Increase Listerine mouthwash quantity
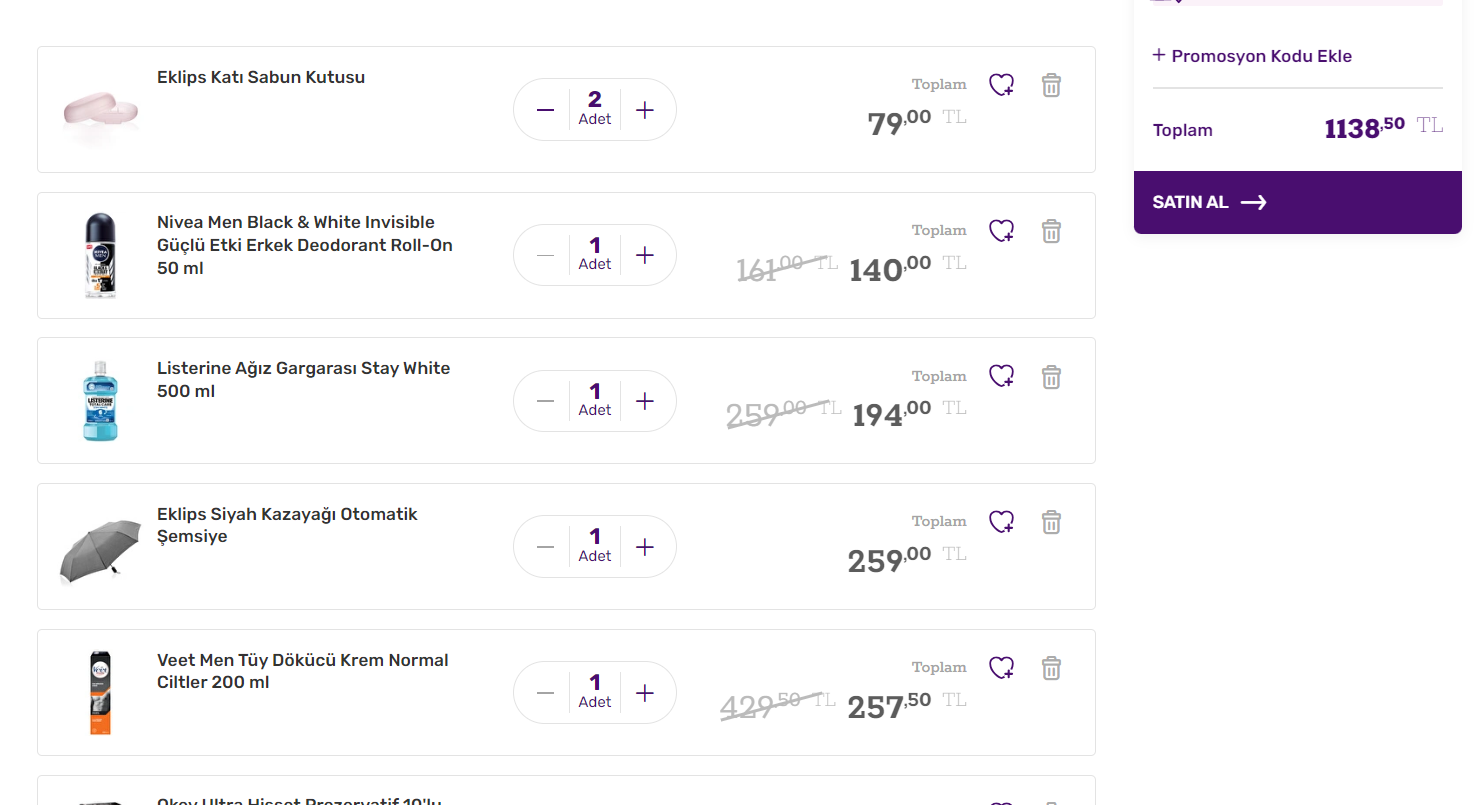1476x805 pixels. [x=645, y=401]
